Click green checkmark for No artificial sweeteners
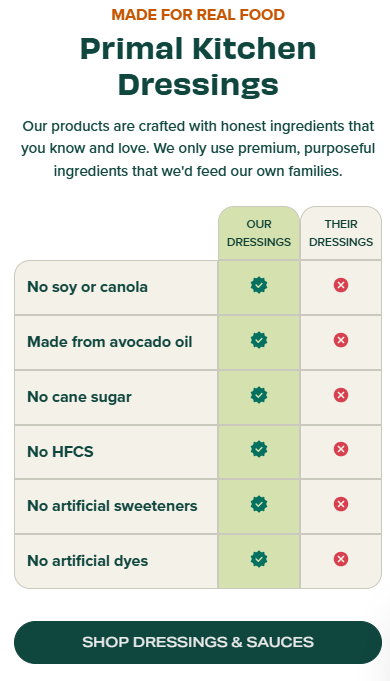 [259, 504]
